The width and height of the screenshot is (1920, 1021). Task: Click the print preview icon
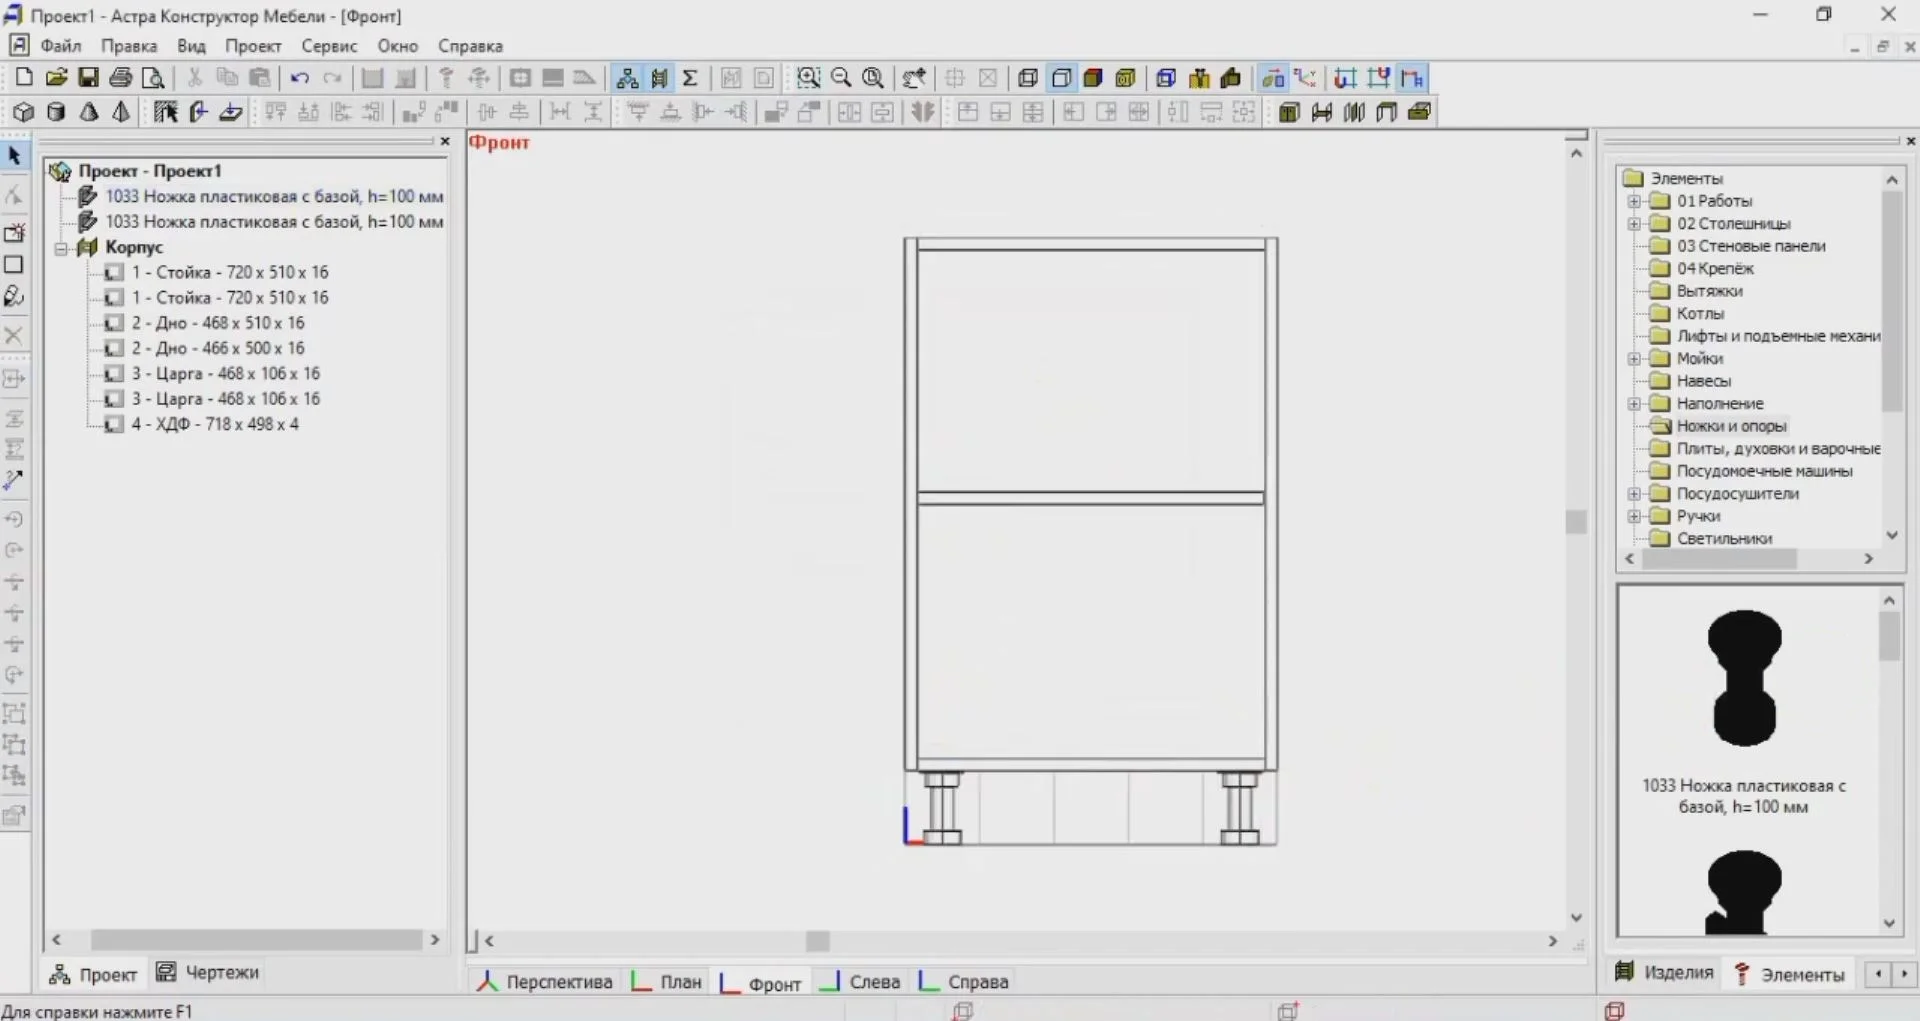(x=153, y=78)
